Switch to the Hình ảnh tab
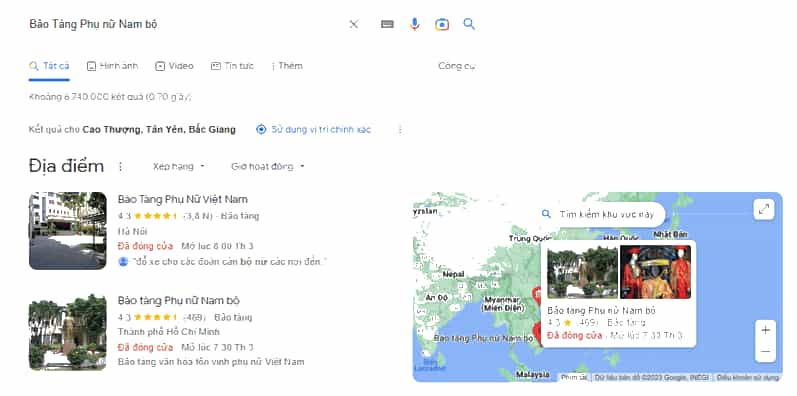797x396 pixels. [112, 66]
